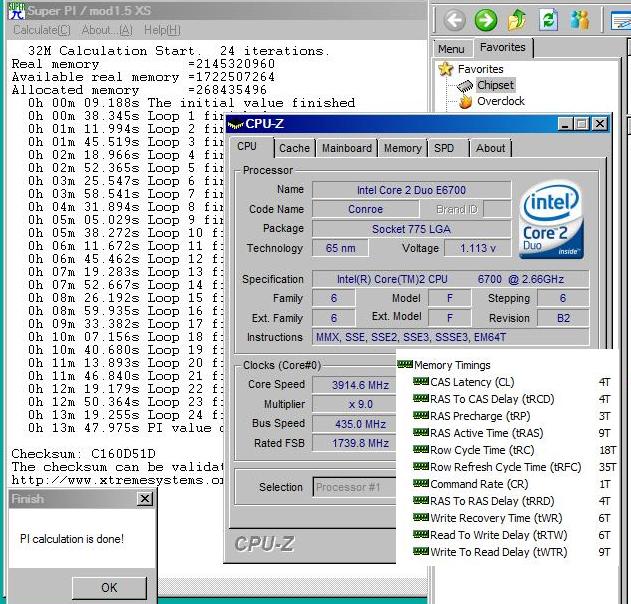The height and width of the screenshot is (604, 631).
Task: Switch to the About tab in CPU-Z
Action: coord(490,148)
